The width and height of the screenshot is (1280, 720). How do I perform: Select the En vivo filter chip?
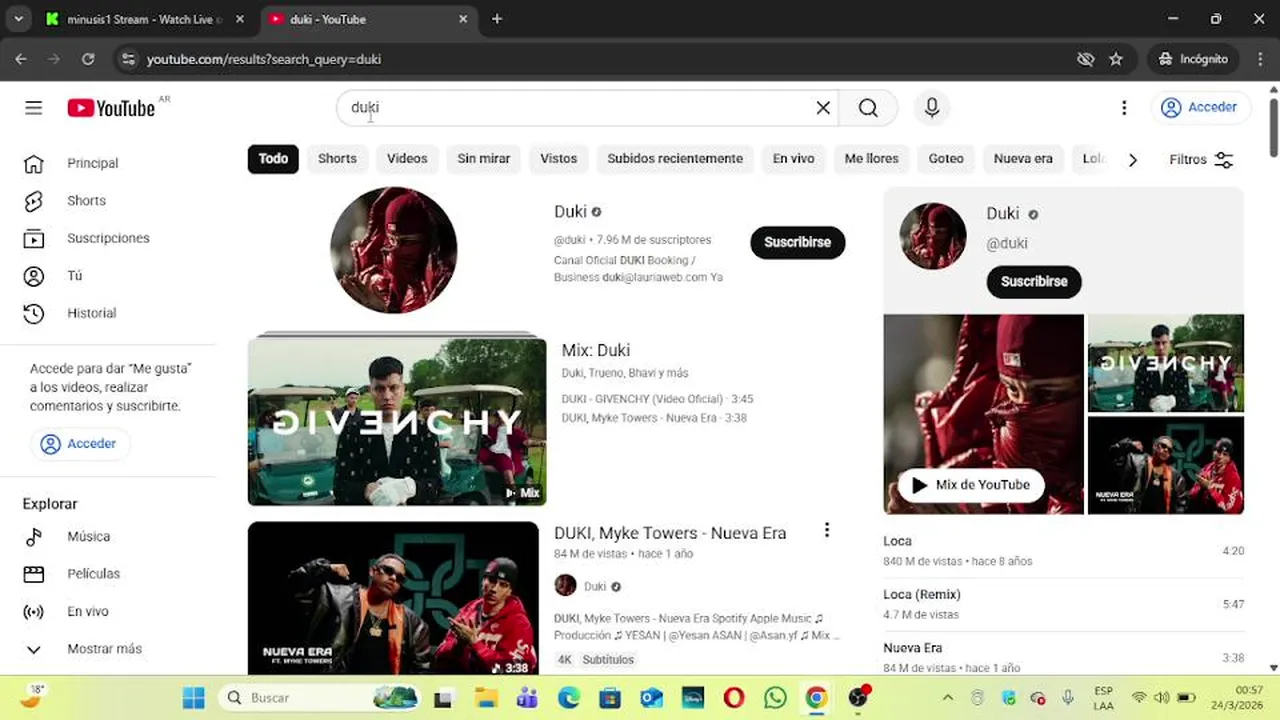[x=793, y=159]
